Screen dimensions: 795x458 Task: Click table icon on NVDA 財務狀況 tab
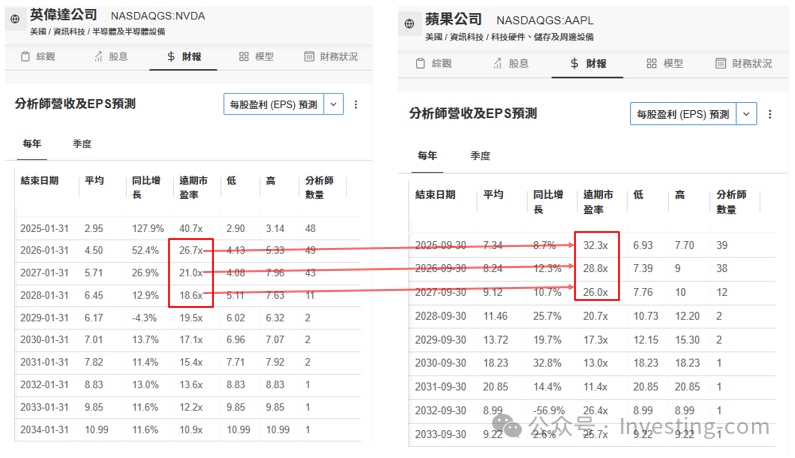tap(309, 56)
